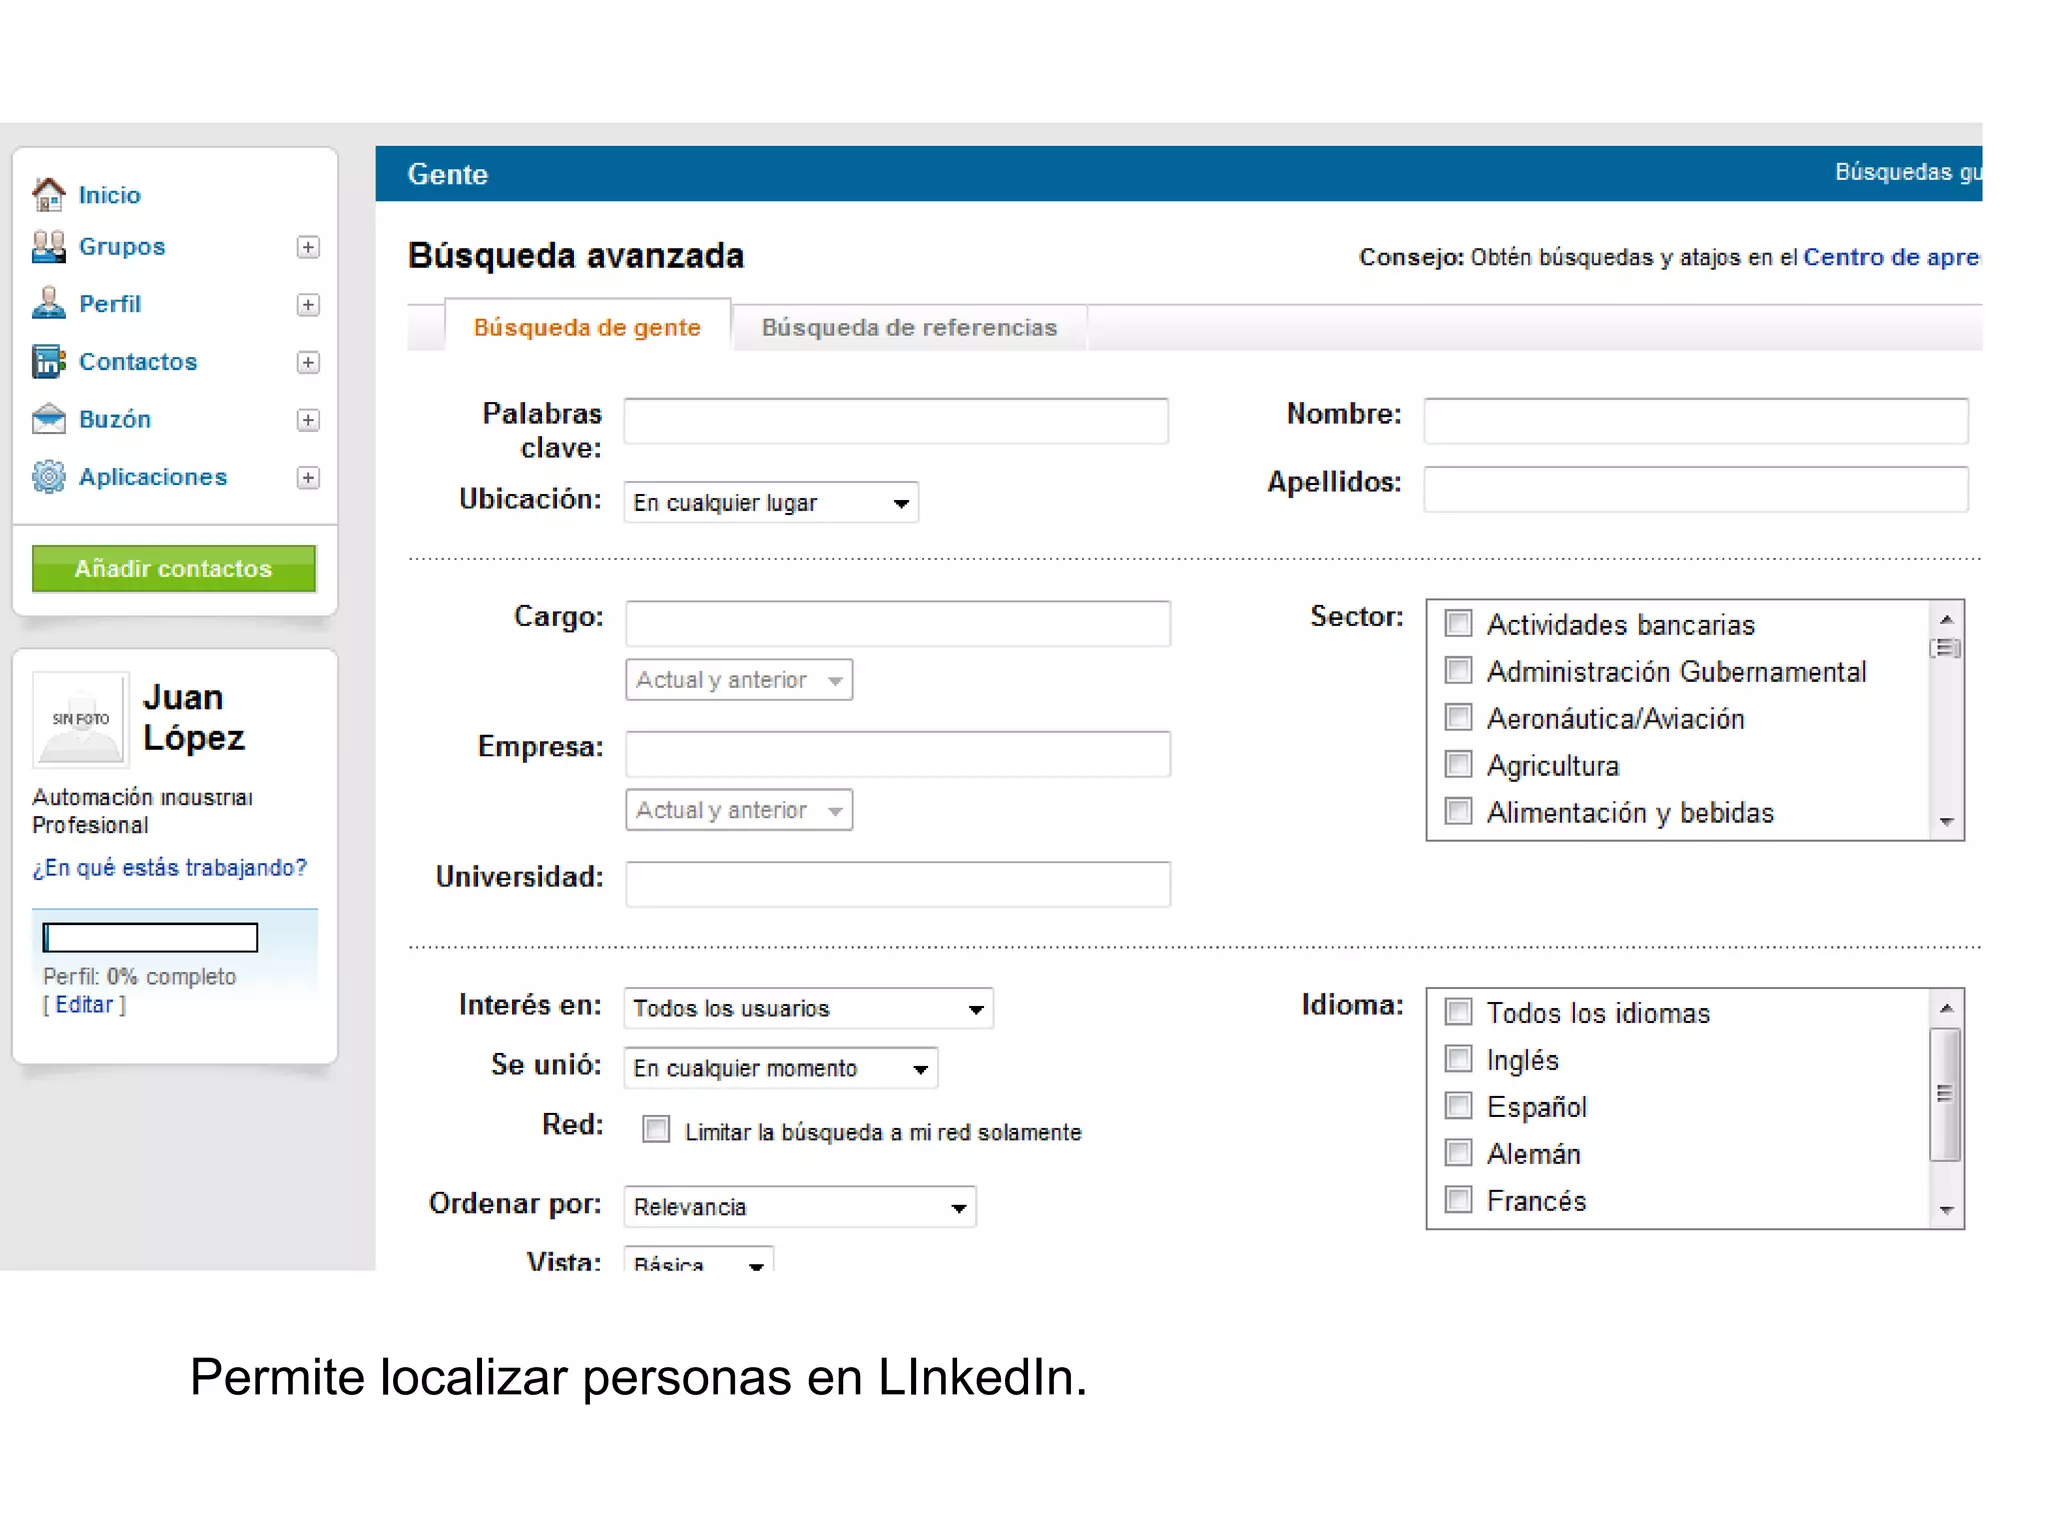Check the Inglés language option
The image size is (2048, 1536).
coord(1459,1059)
